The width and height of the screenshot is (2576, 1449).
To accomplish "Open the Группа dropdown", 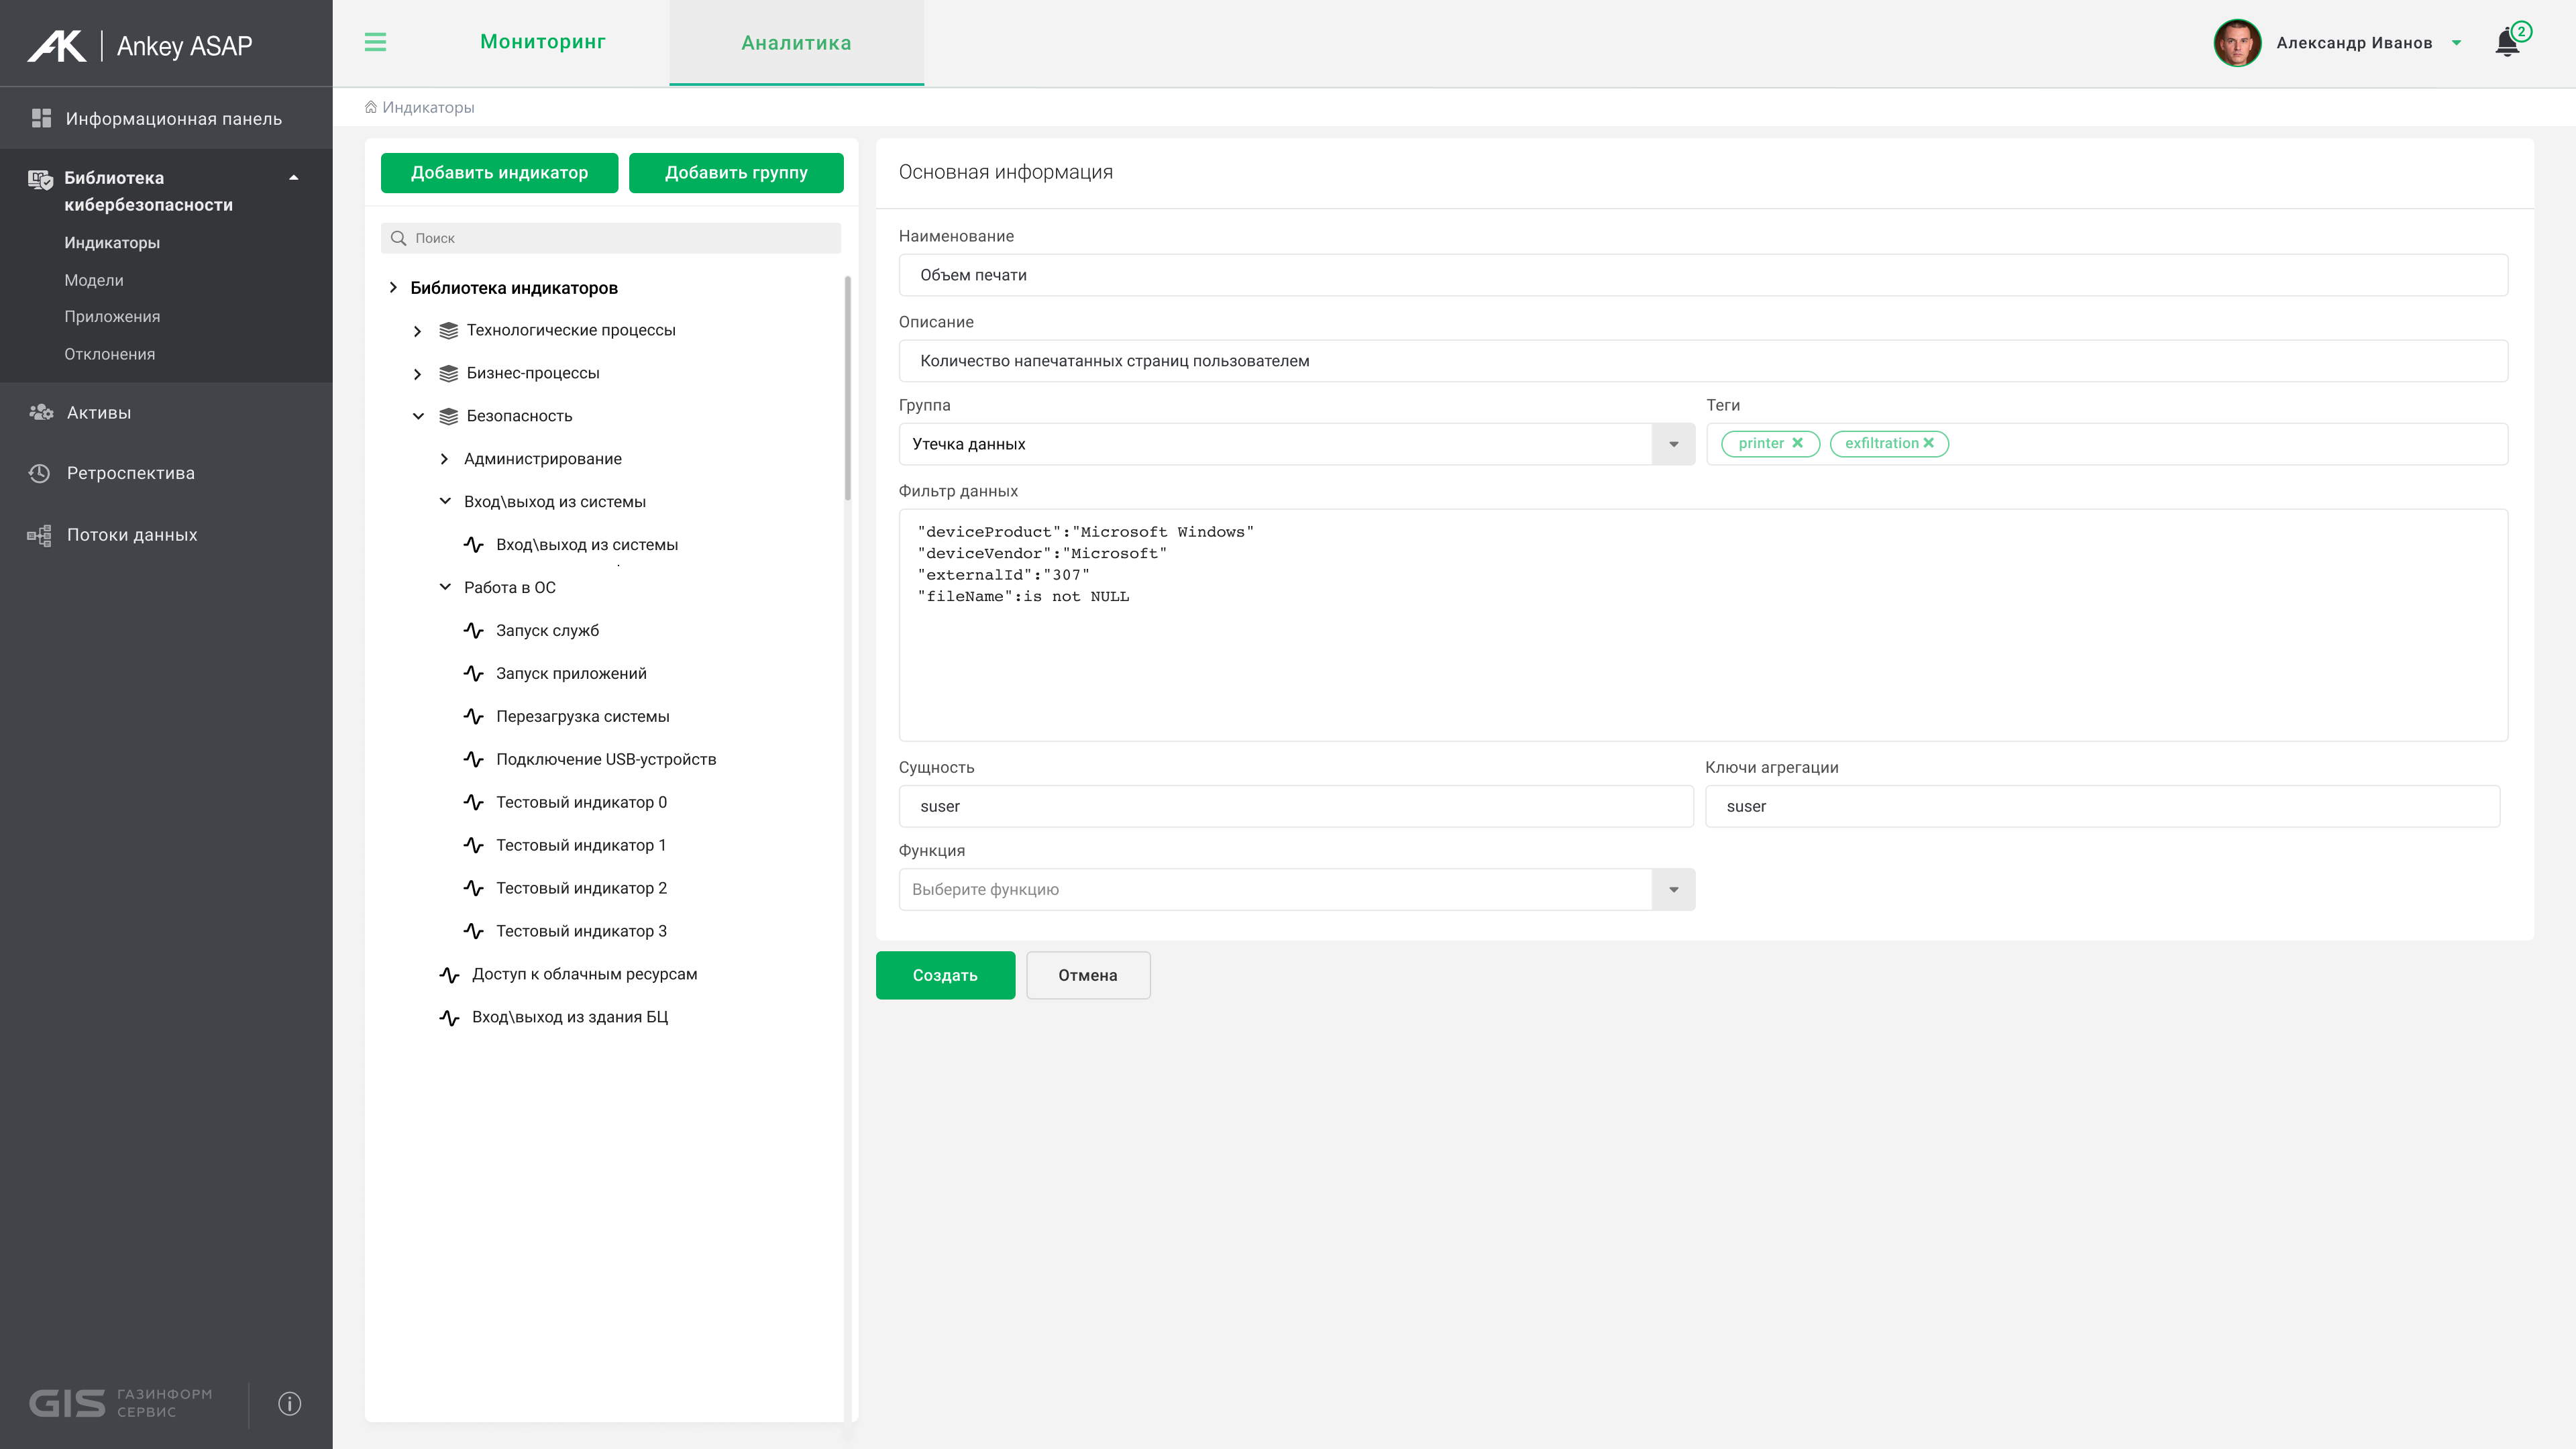I will (1673, 444).
